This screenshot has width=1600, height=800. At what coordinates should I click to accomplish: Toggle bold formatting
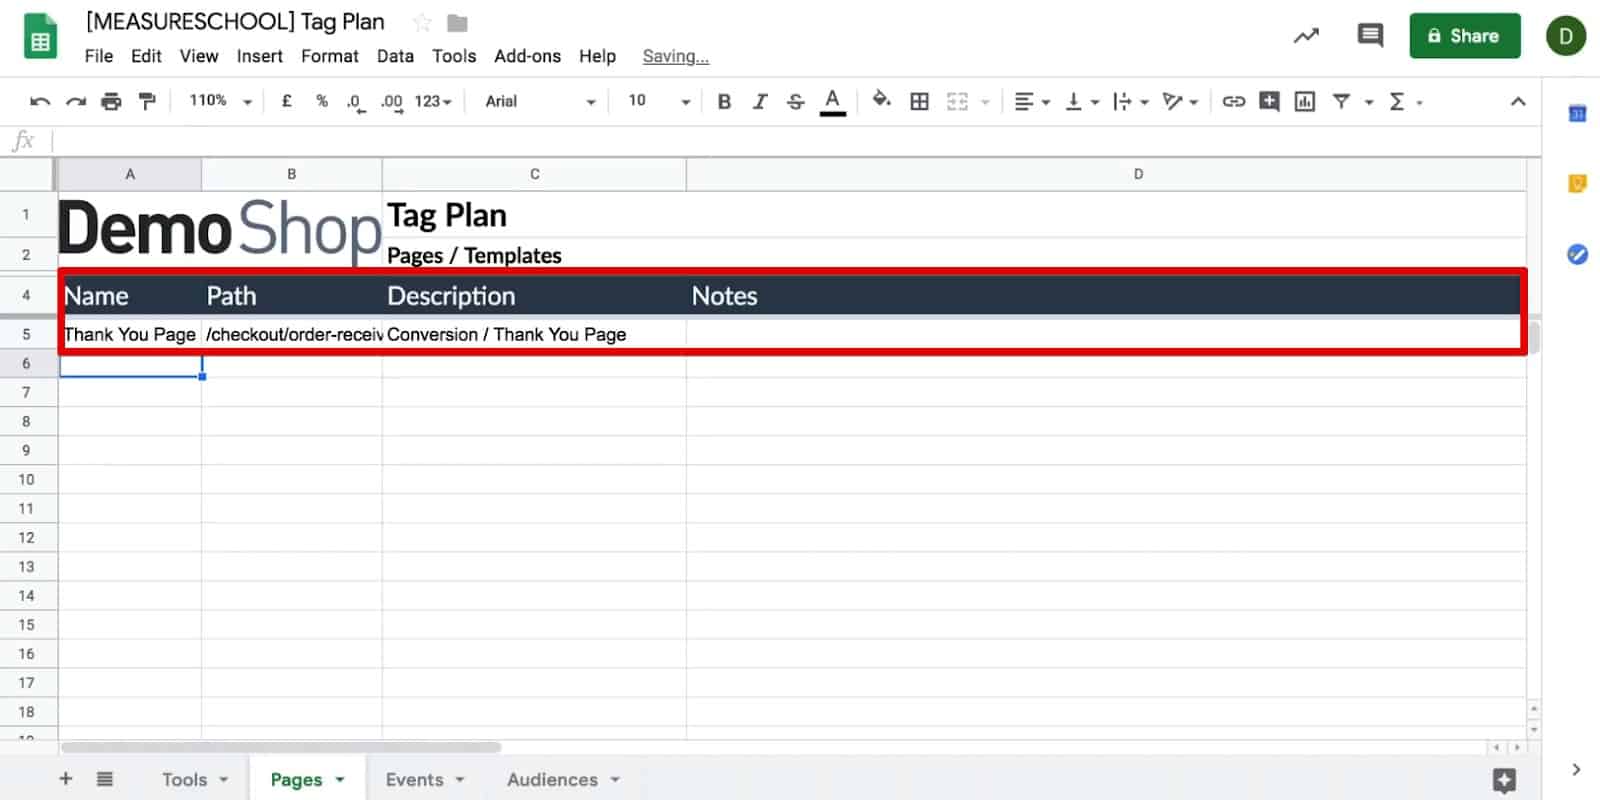724,101
